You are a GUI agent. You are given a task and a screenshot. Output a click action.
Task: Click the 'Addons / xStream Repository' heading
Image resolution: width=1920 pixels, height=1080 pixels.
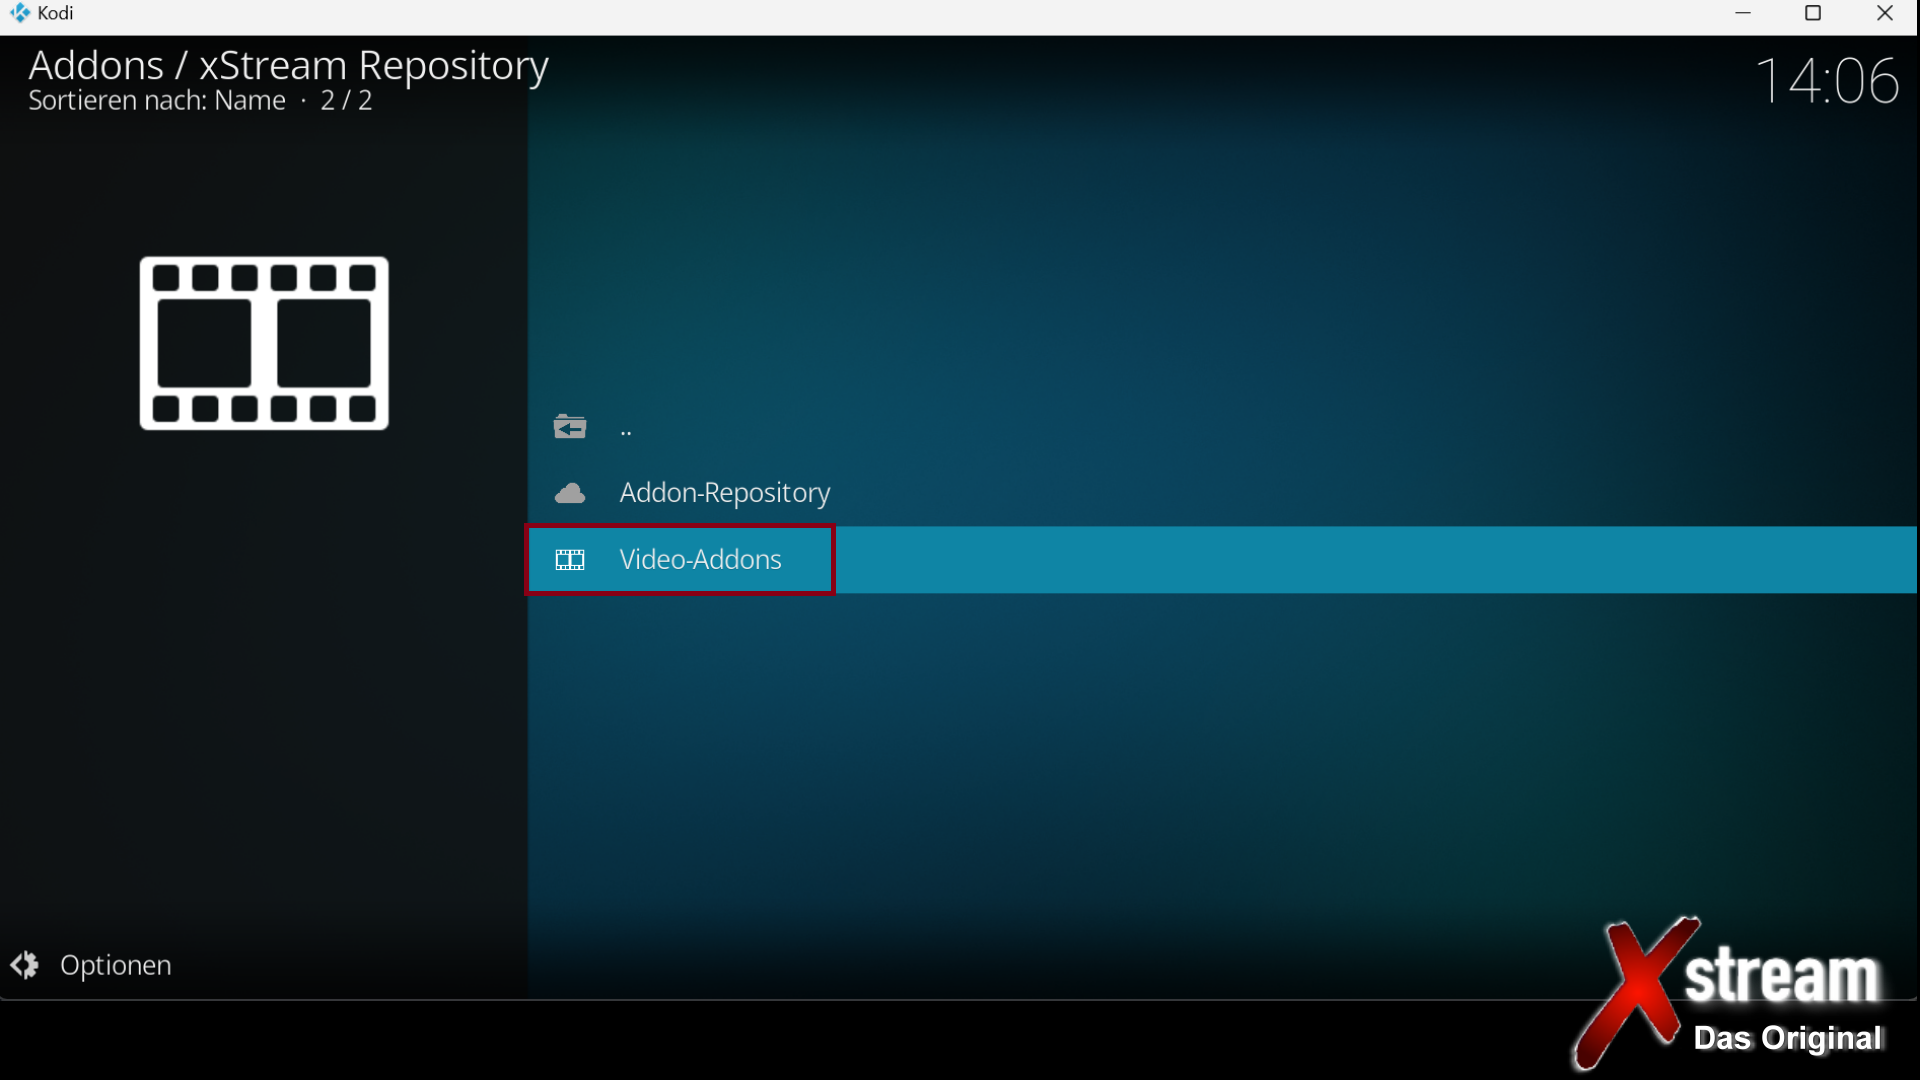click(288, 66)
